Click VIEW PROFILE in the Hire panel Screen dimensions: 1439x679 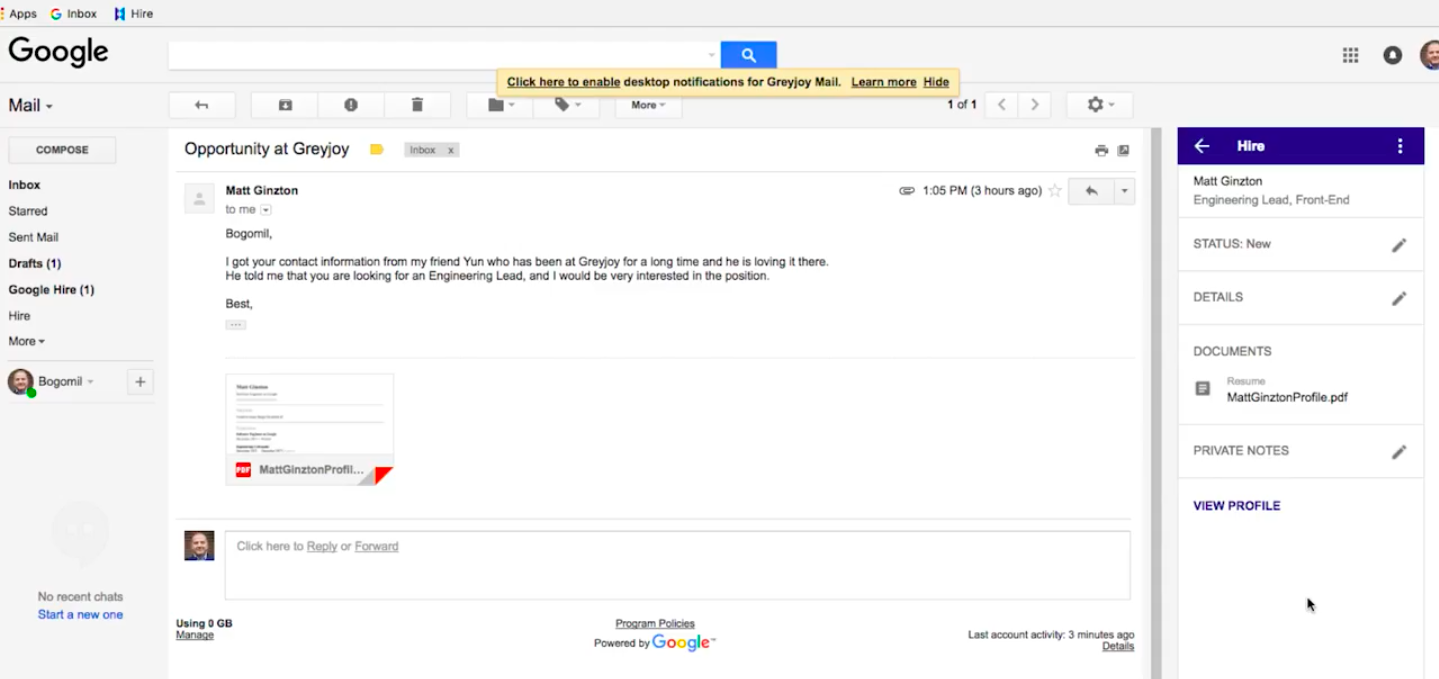1236,506
